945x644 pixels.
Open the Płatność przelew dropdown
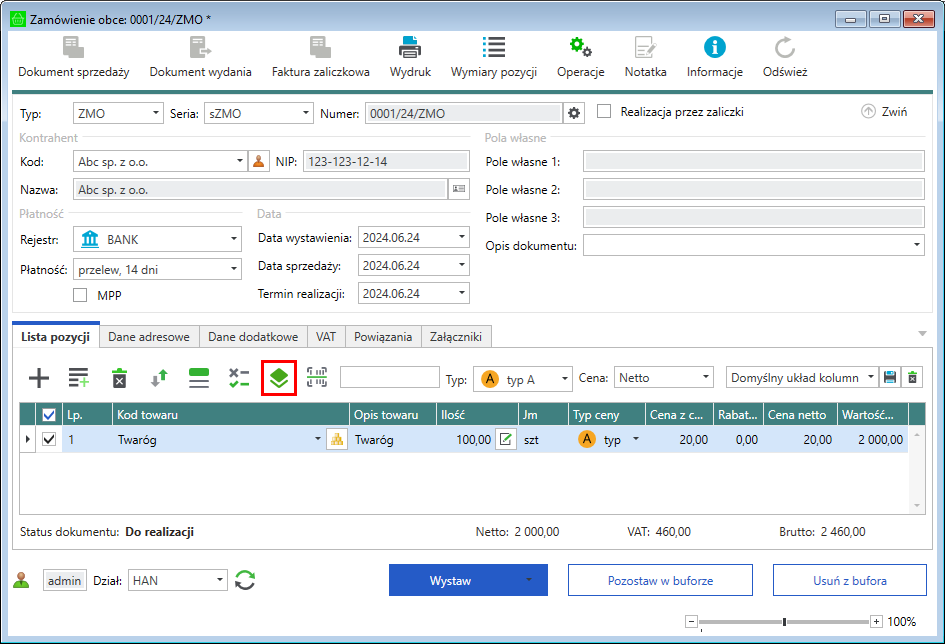pyautogui.click(x=234, y=268)
